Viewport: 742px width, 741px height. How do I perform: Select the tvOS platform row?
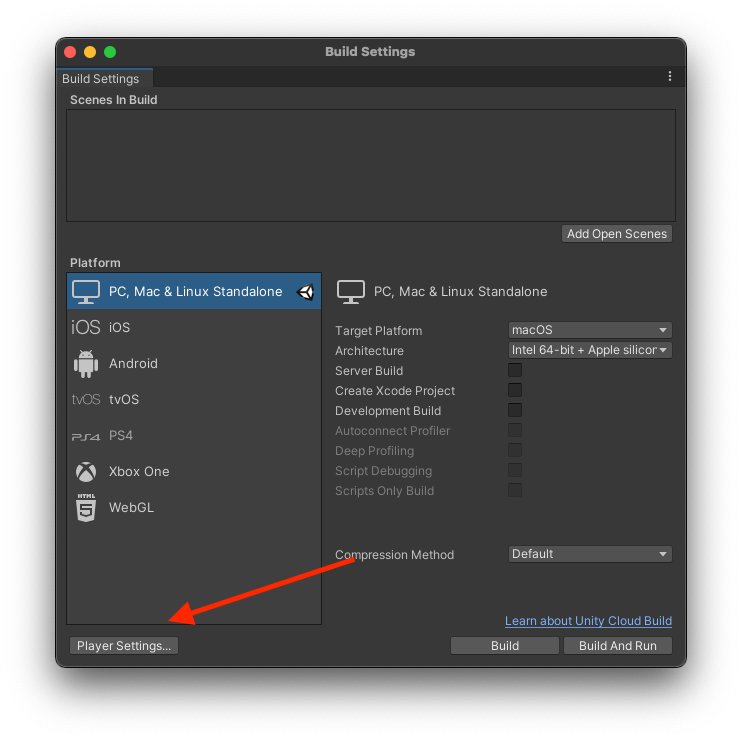[194, 399]
